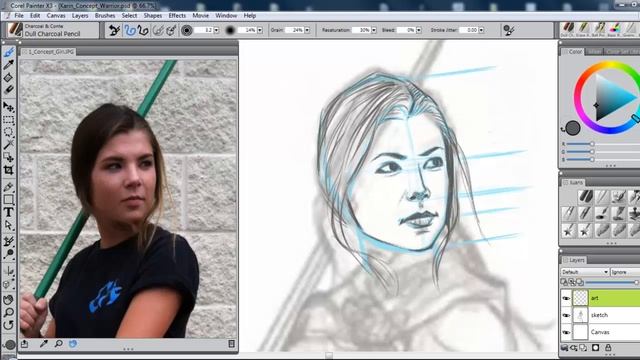Switch to the Color panel tab

coord(573,52)
